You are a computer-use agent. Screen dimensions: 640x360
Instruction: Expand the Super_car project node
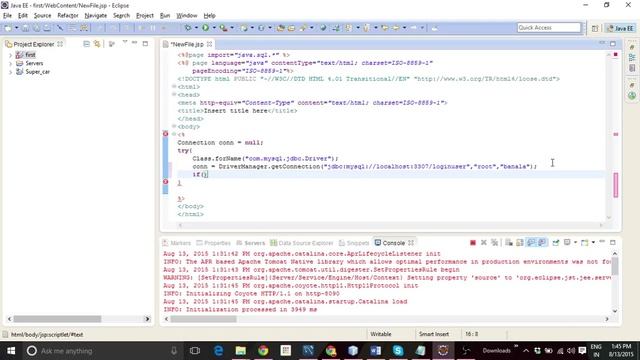[x=10, y=72]
